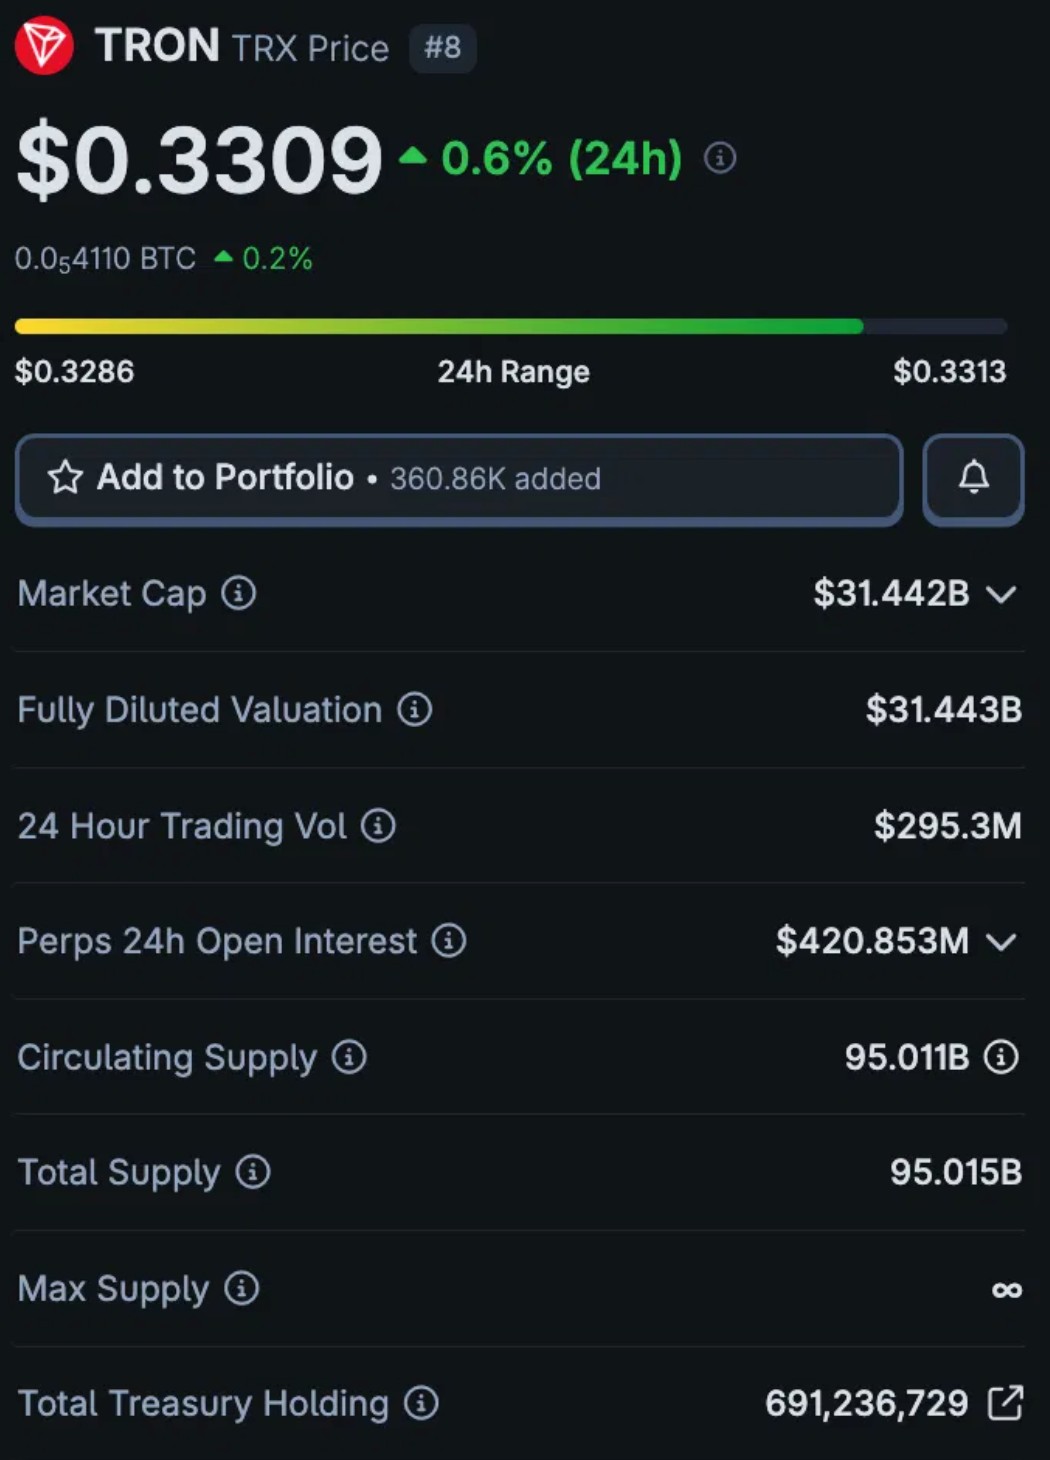Screen dimensions: 1050x1460
Task: Click the 0.2% BTC change value
Action: [x=277, y=259]
